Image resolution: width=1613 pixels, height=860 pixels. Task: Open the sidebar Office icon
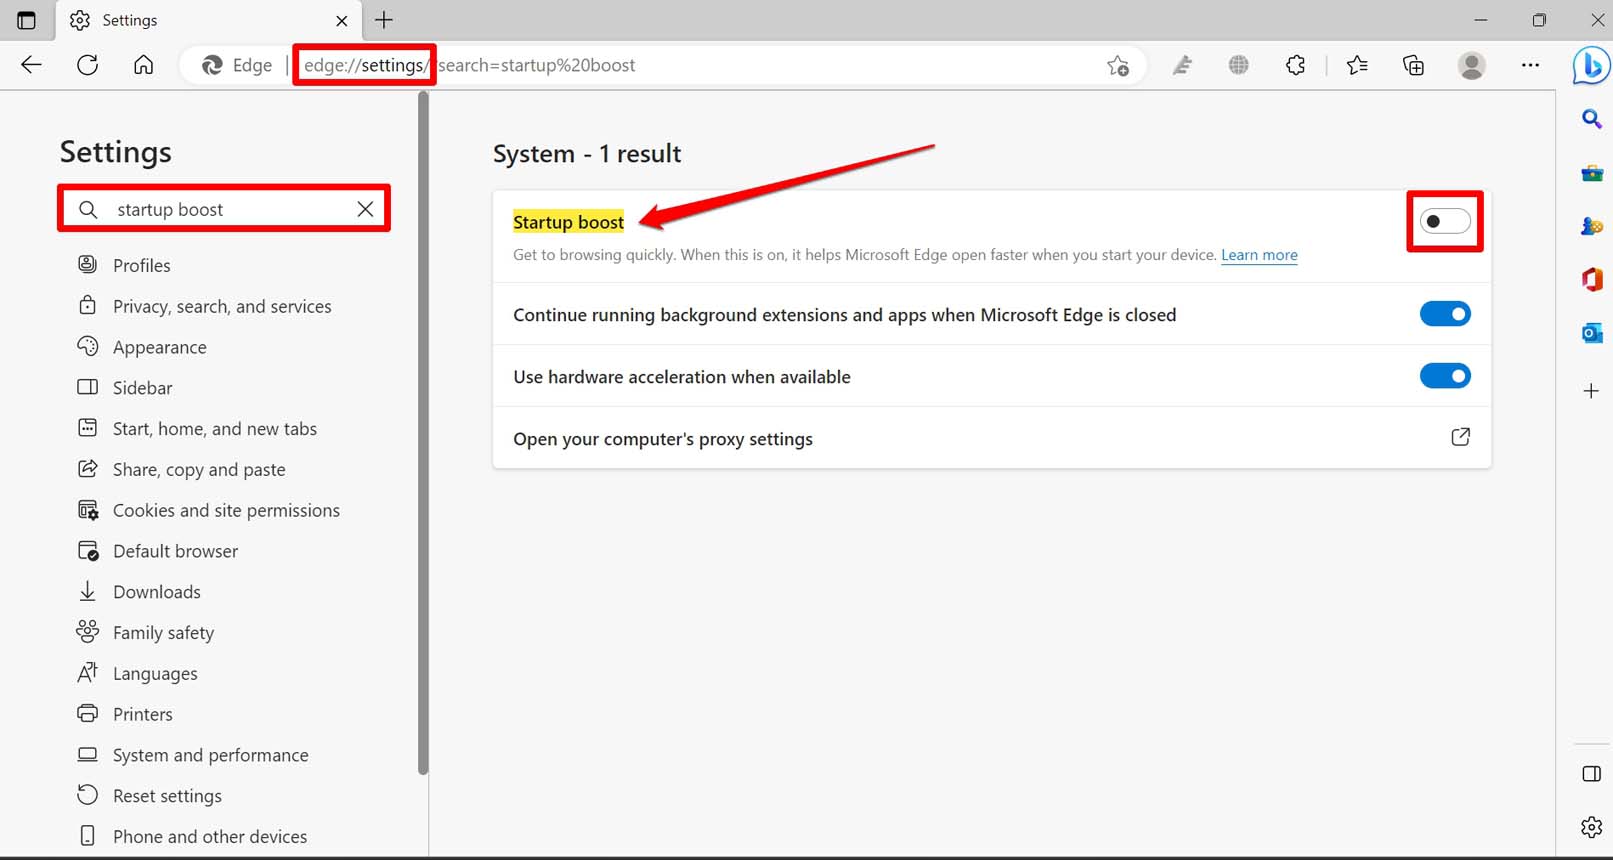click(1592, 279)
